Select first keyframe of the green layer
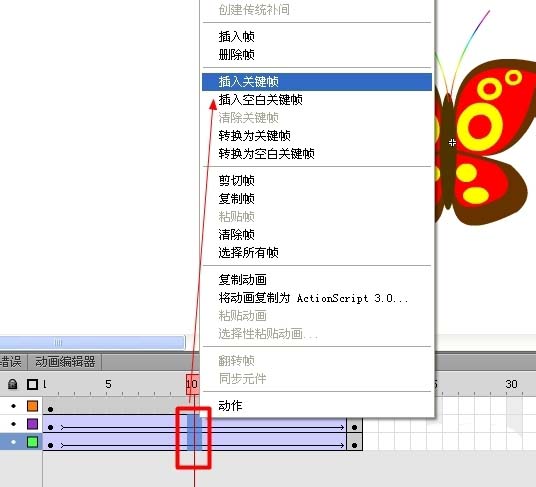 click(51, 445)
